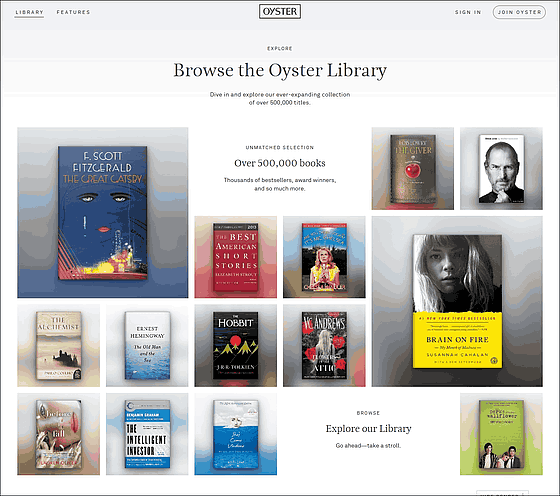The image size is (560, 496).
Task: Click the Browse label above Explore our Library
Action: tap(368, 413)
